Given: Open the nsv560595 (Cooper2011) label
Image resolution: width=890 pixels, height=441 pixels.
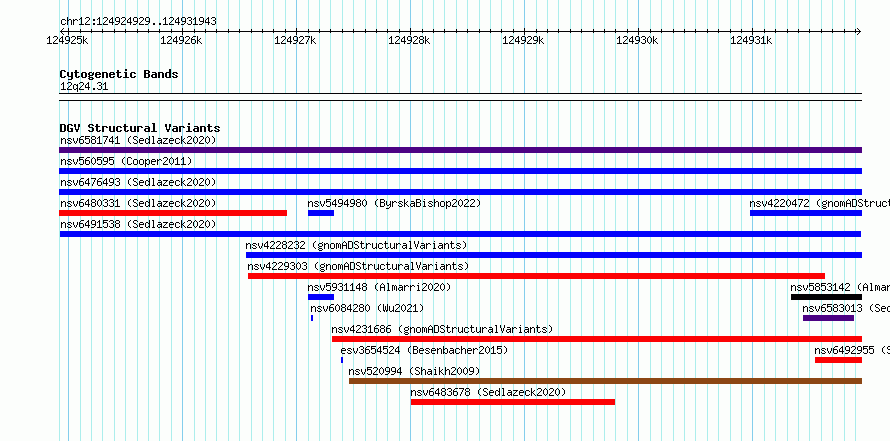Looking at the screenshot, I should [126, 161].
